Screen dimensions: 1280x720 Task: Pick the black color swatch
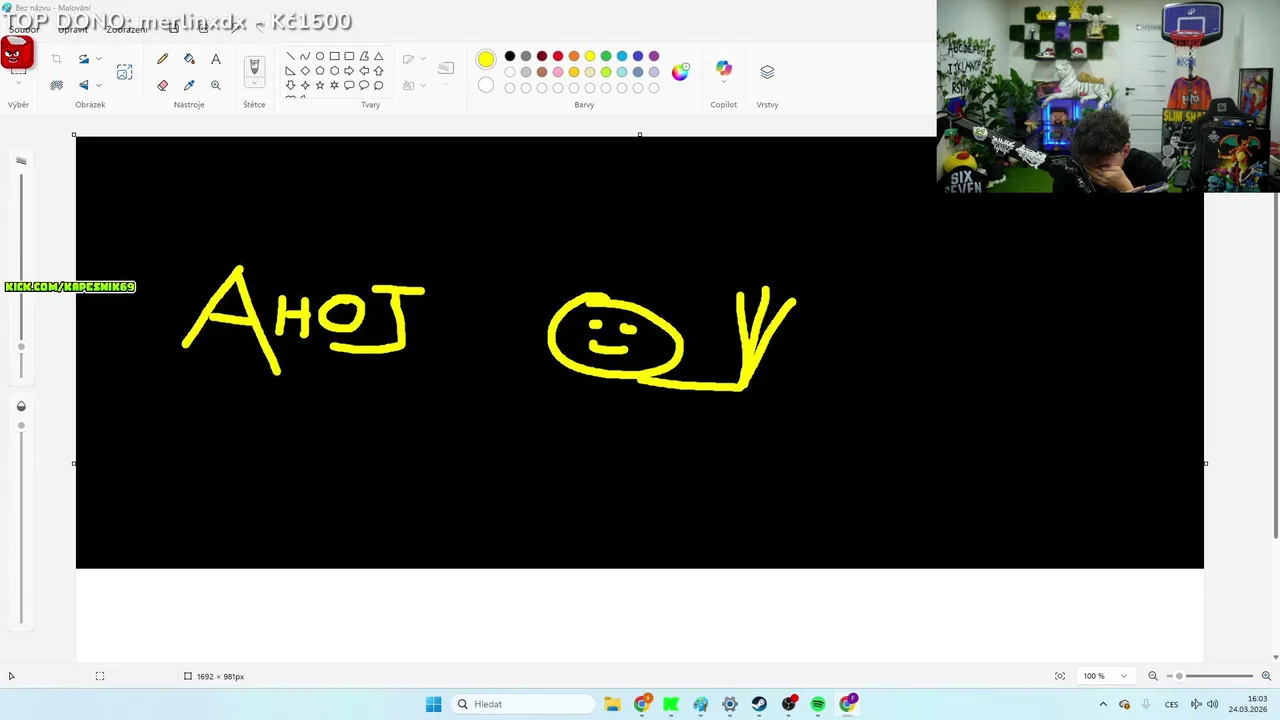tap(510, 56)
